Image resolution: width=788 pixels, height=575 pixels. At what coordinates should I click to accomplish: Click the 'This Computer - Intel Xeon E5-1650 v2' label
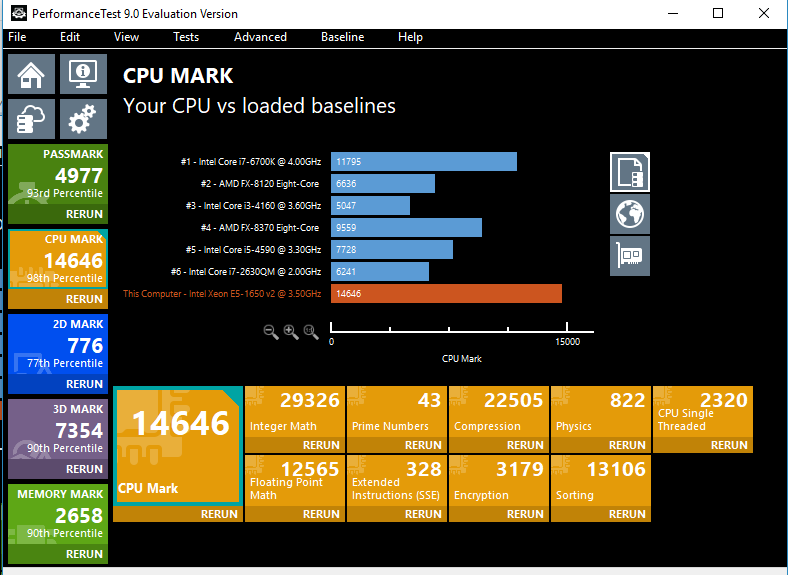tap(222, 294)
